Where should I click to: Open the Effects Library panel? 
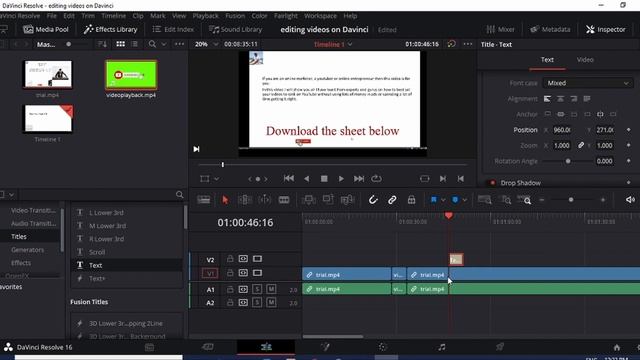(110, 29)
